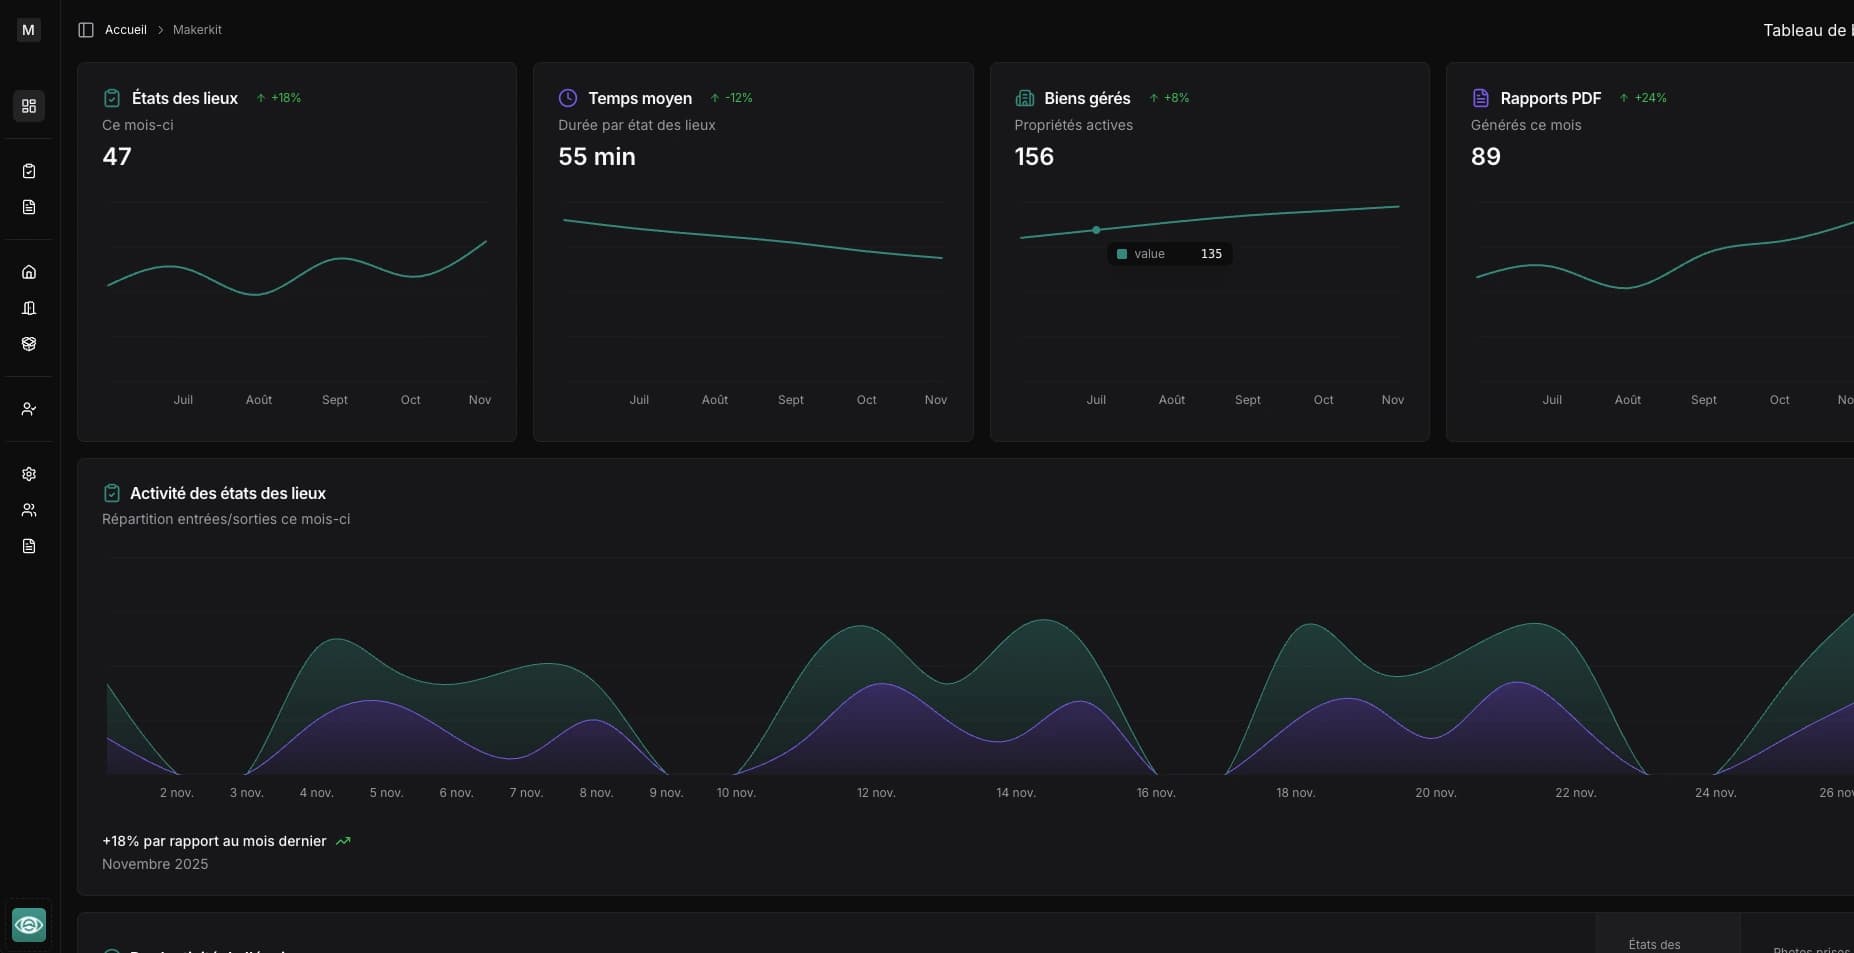Screen dimensions: 1854x953
Task: Toggle the sidebar panel via the collapse icon
Action: coord(85,30)
